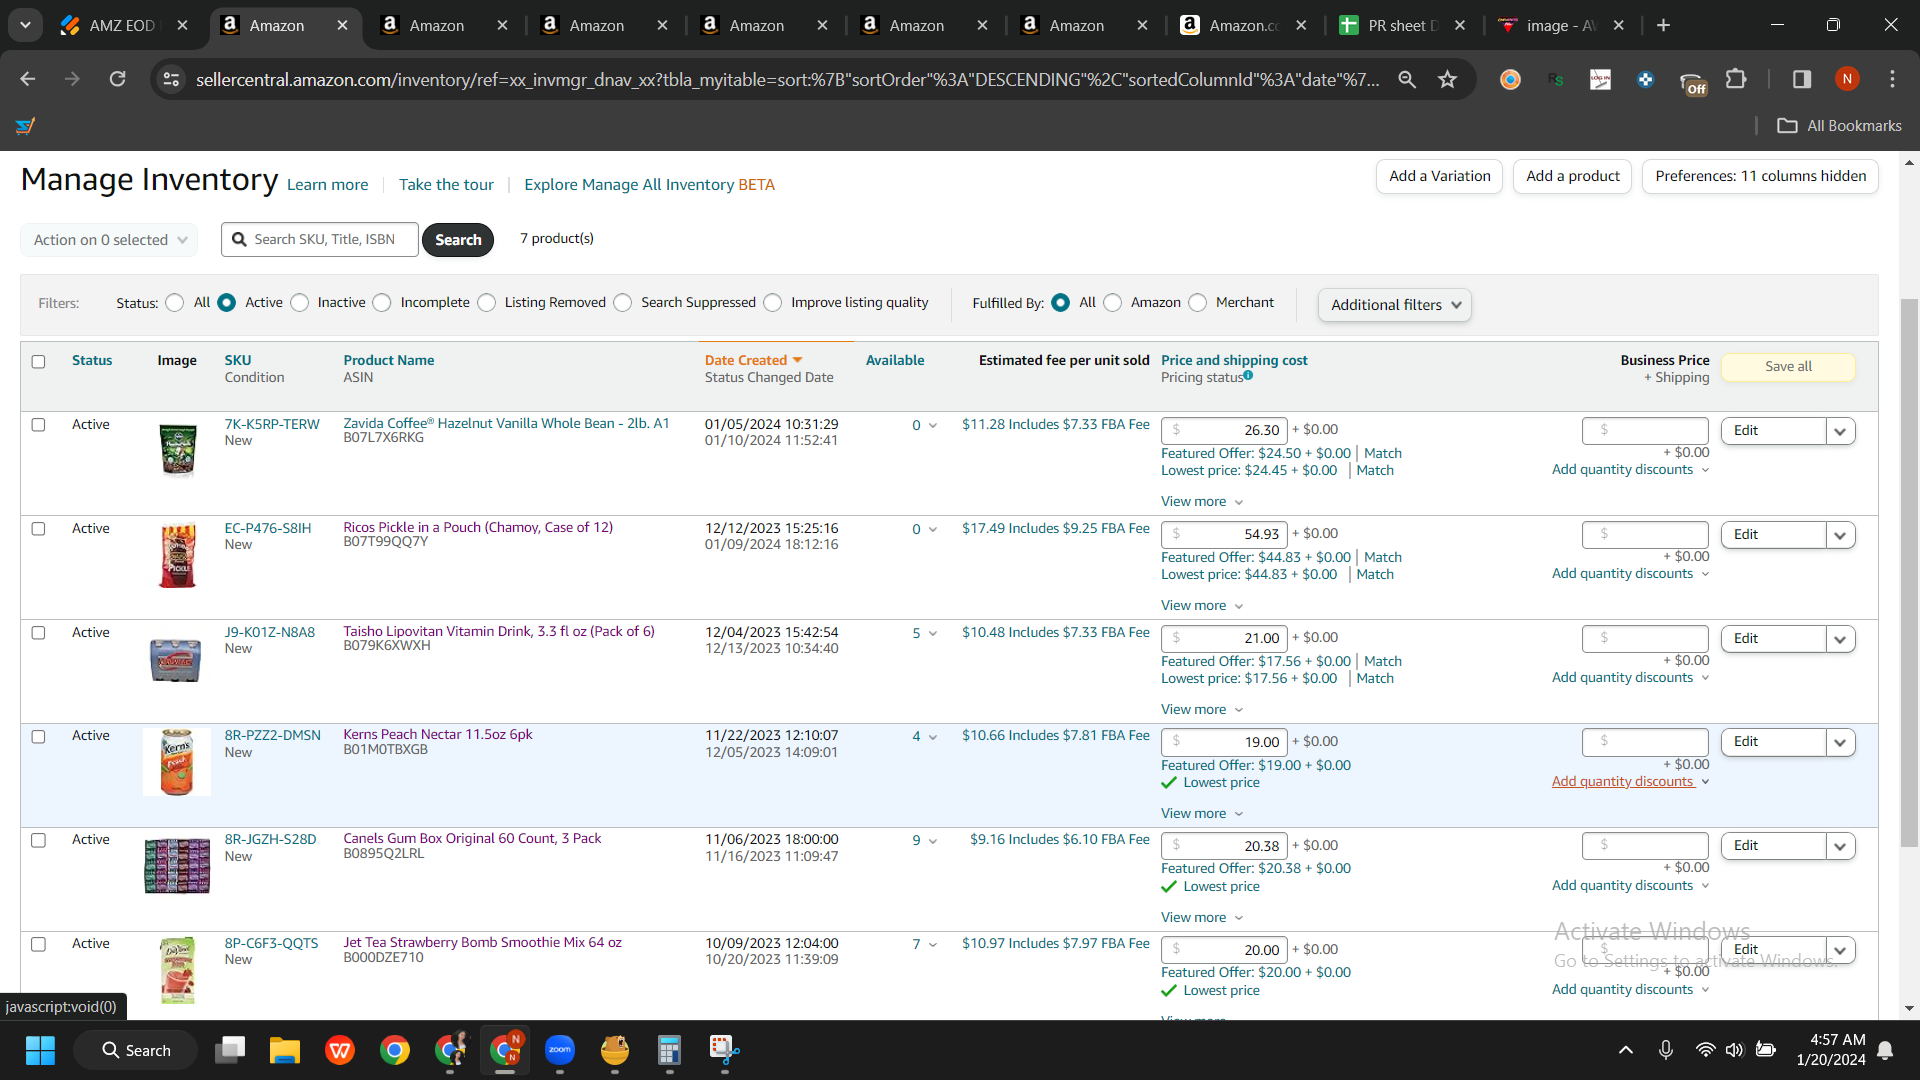The height and width of the screenshot is (1080, 1920).
Task: Open the Chrome three-dot menu
Action: 1892,79
